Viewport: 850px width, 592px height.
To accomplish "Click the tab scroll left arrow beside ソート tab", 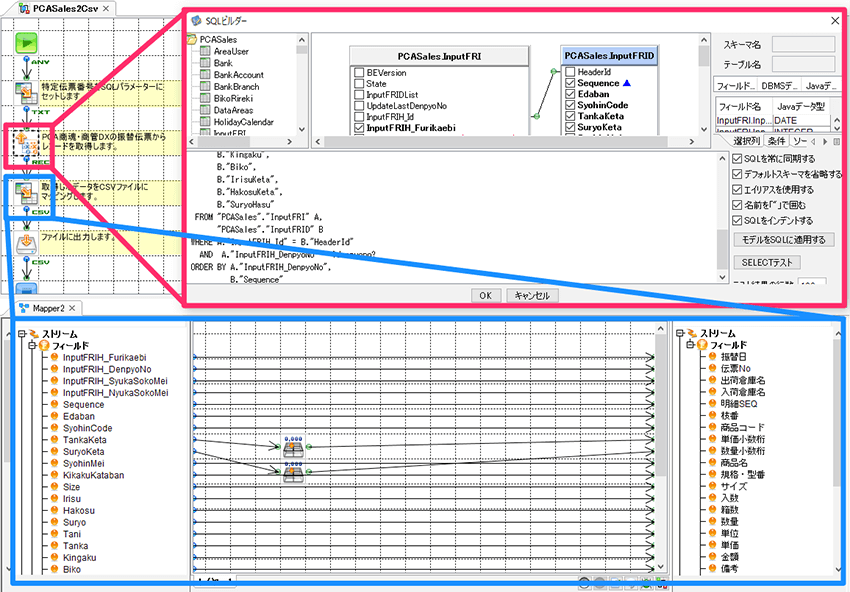I will tap(813, 141).
